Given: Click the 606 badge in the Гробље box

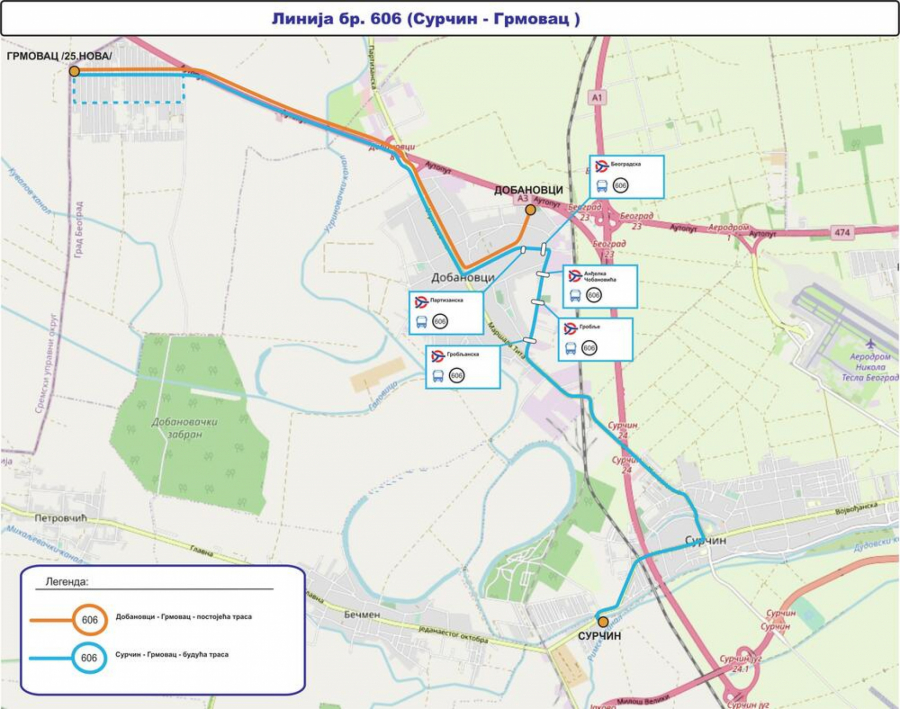Looking at the screenshot, I should click(589, 348).
